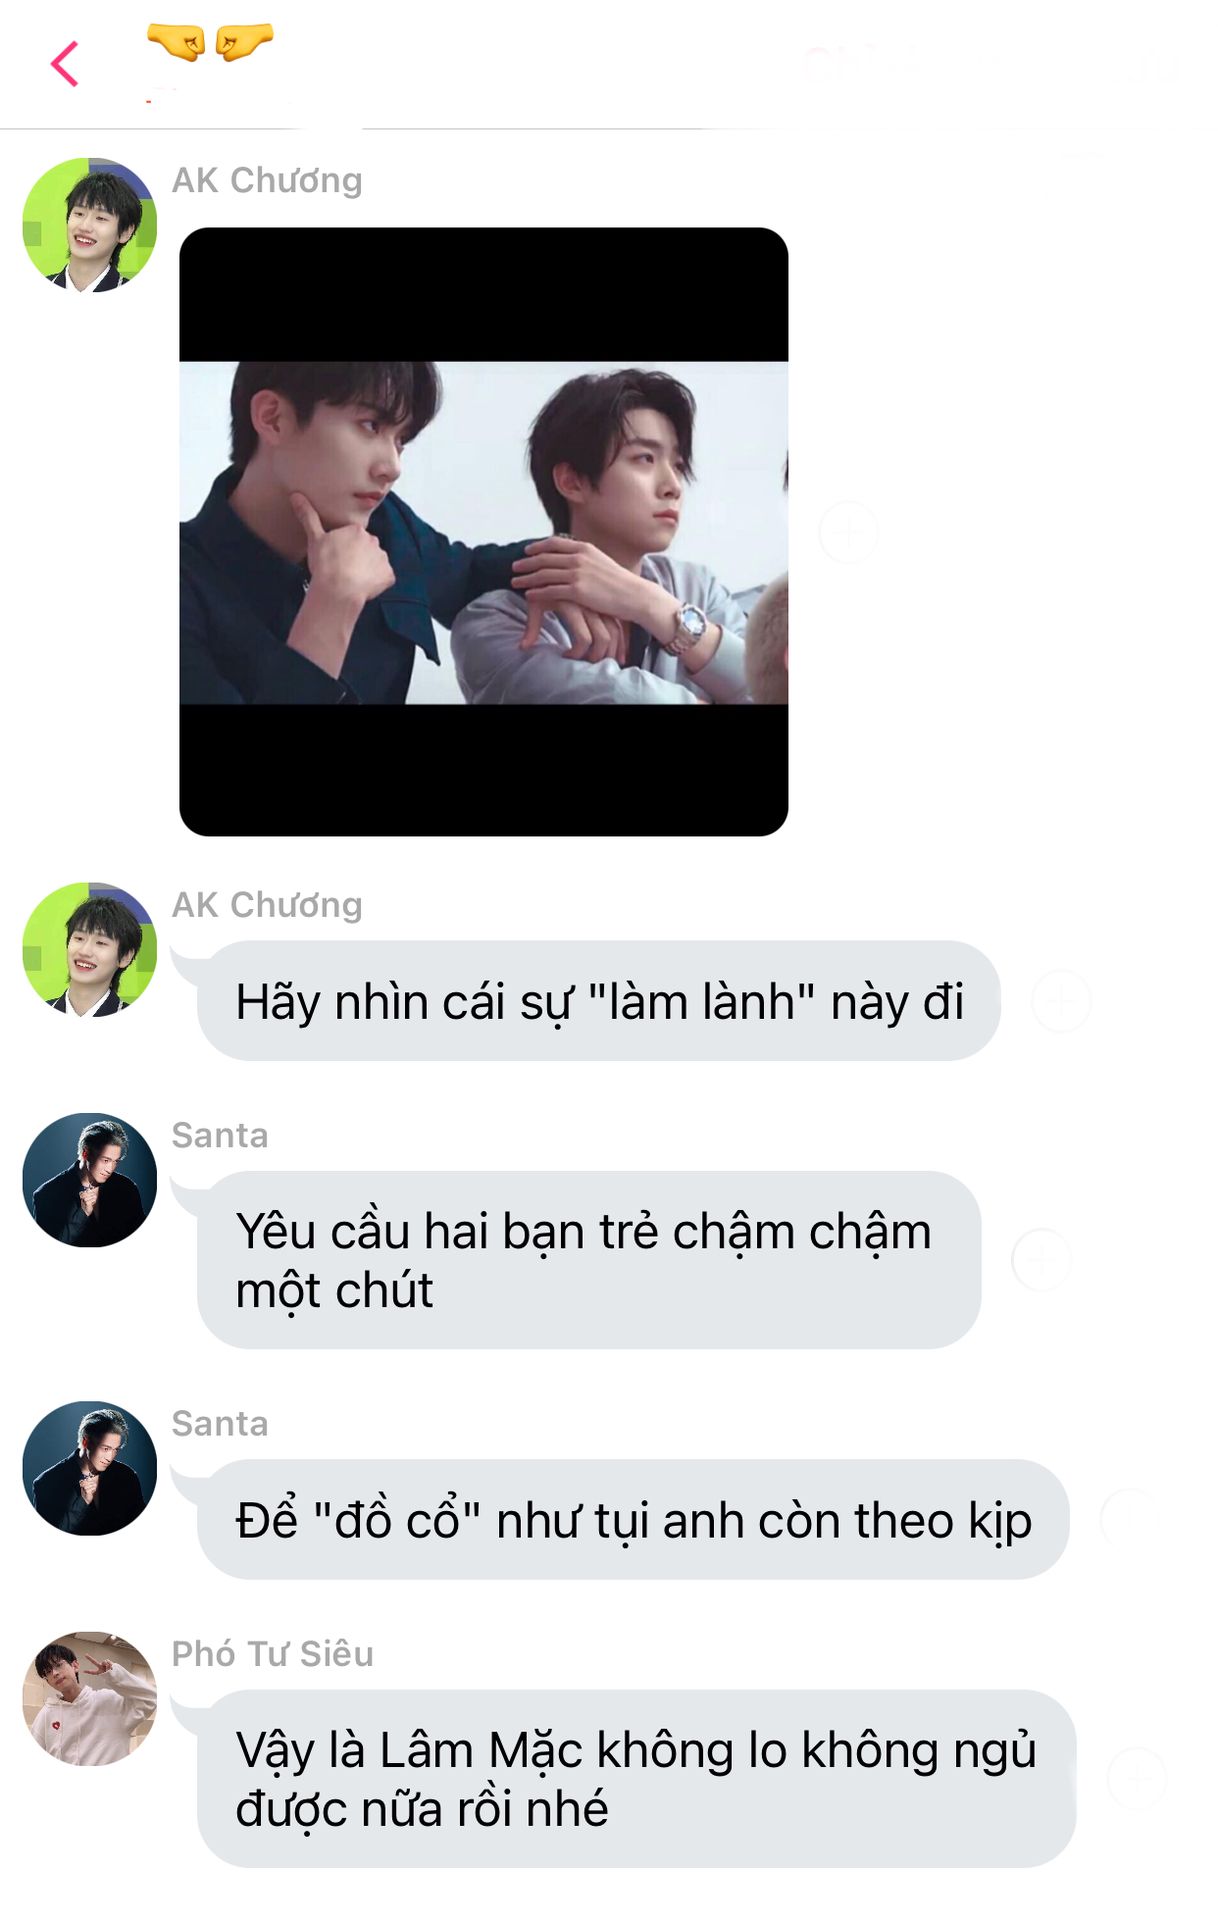Screen dimensions: 1218x1920
Task: Select the "Vậy là Lâm Mặc" message bubble
Action: pos(636,1779)
